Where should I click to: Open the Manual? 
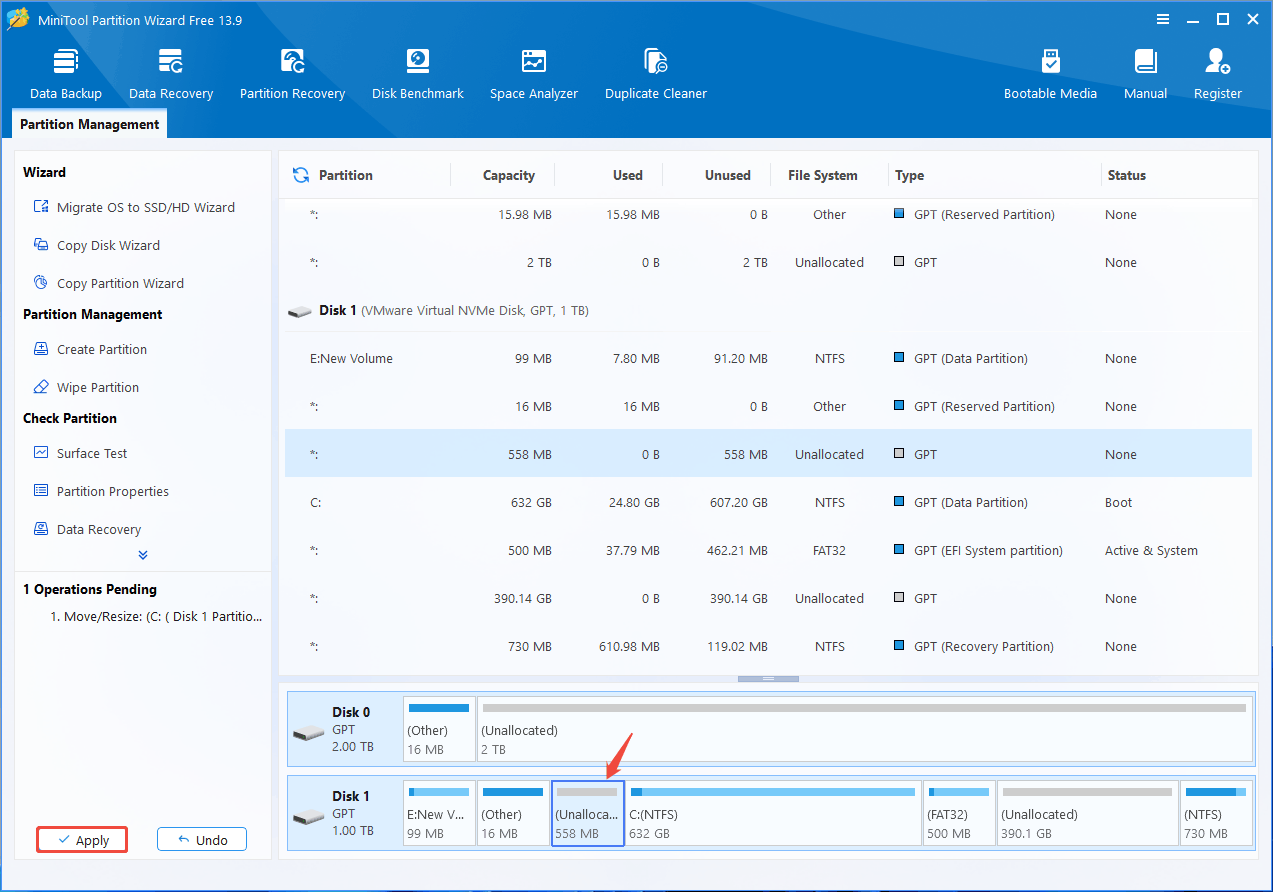point(1145,74)
